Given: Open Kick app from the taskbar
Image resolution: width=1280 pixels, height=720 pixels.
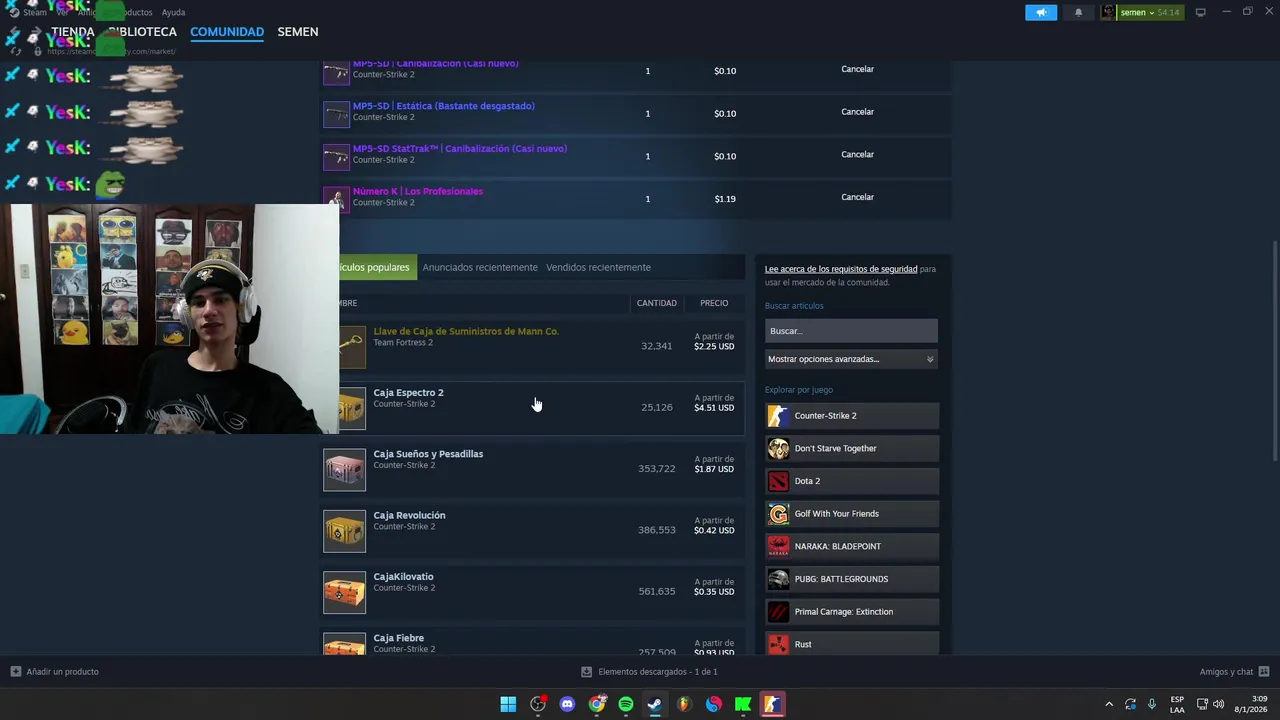Looking at the screenshot, I should [743, 704].
